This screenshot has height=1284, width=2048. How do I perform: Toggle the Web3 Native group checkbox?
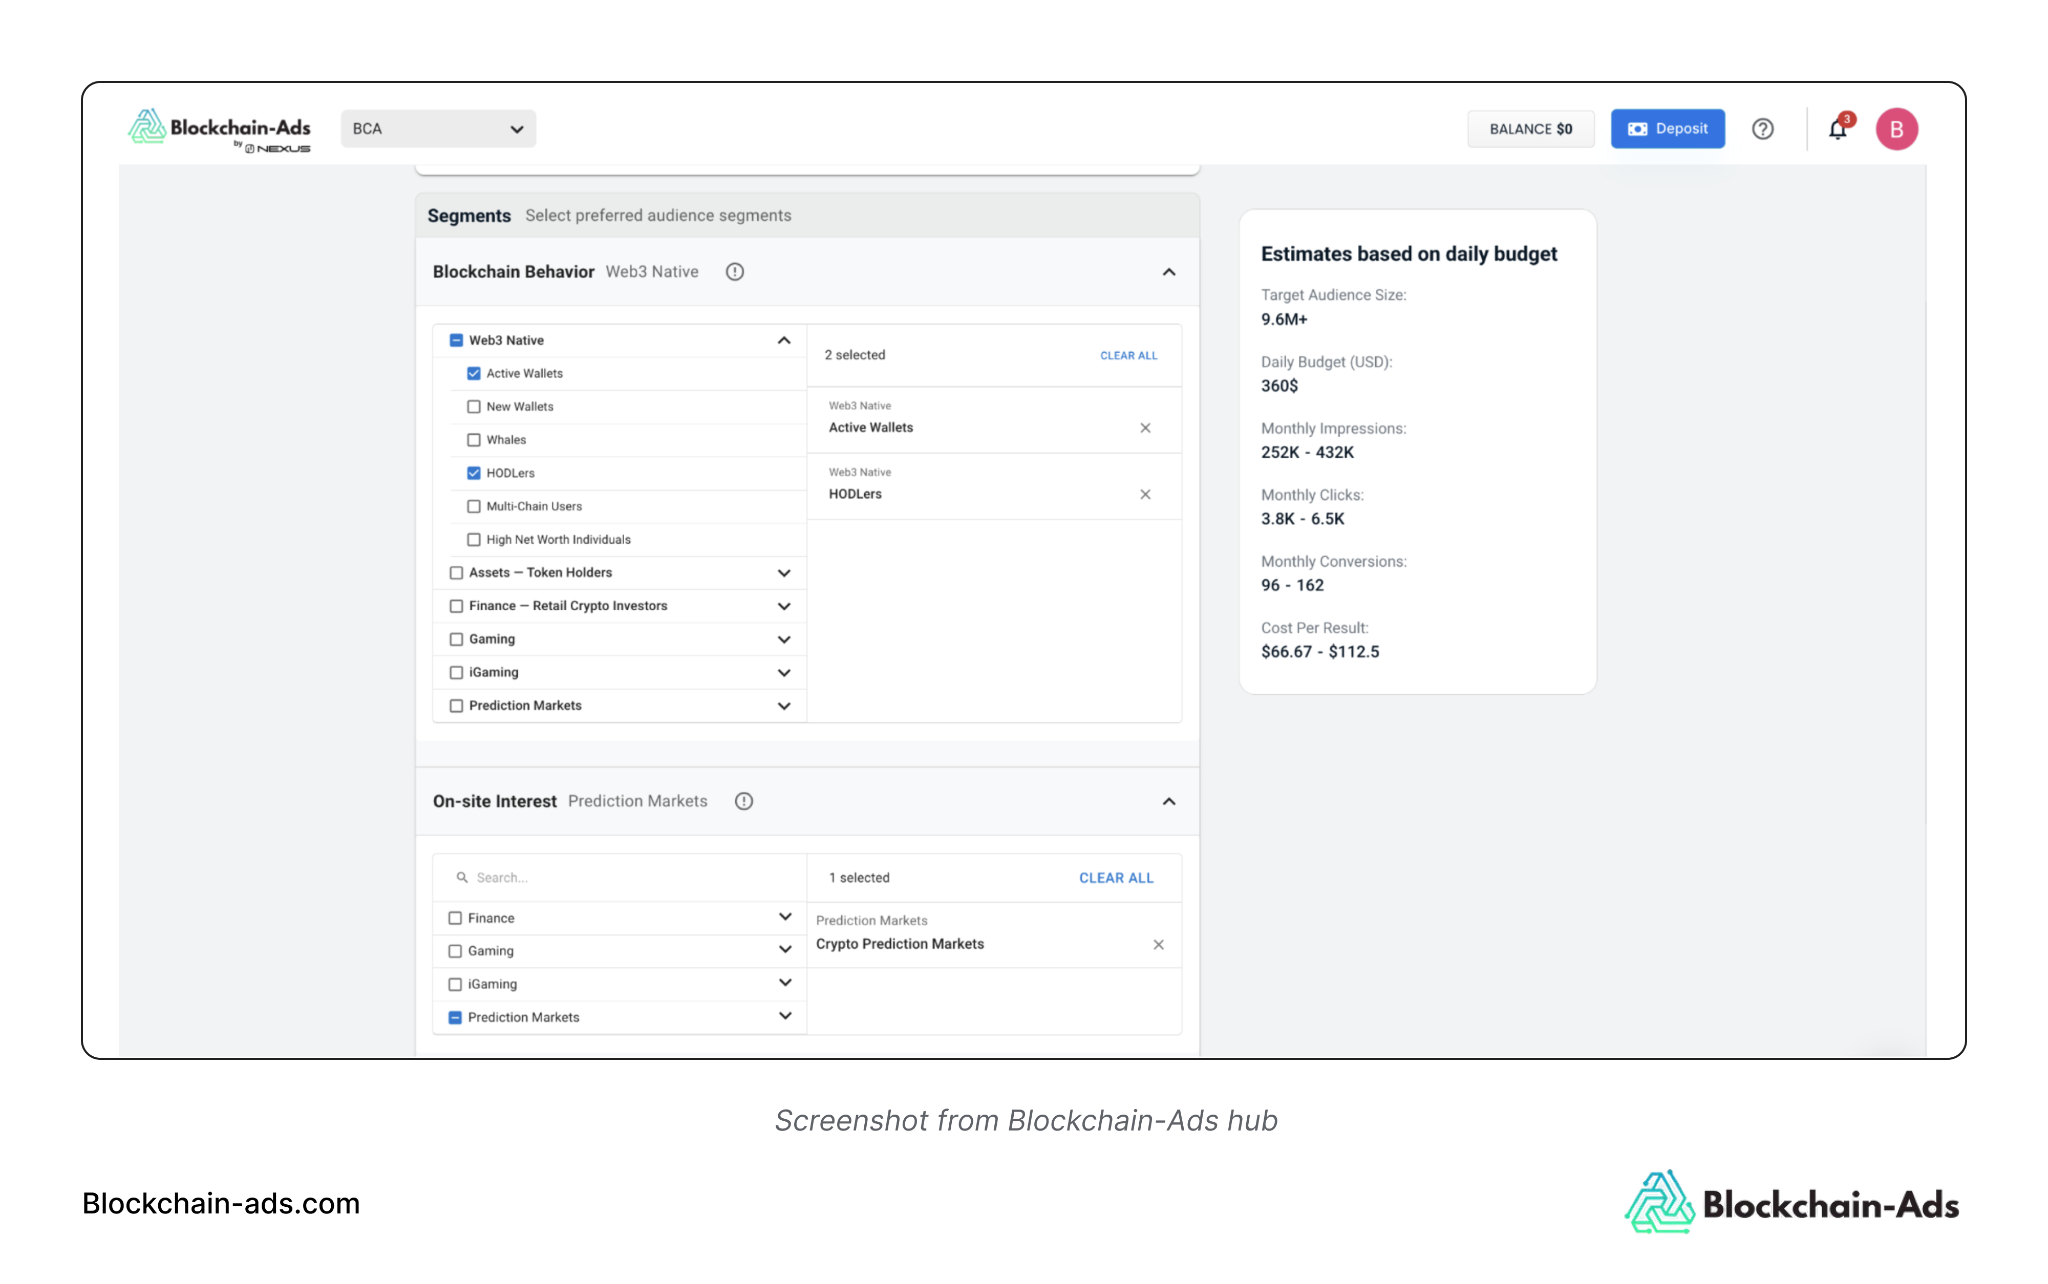[456, 340]
